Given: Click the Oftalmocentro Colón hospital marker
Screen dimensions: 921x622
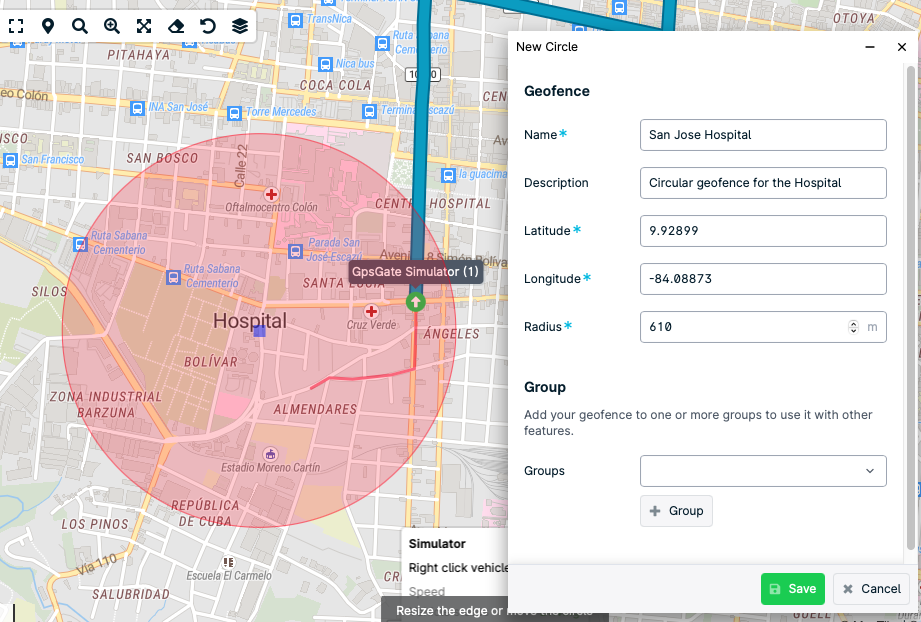Looking at the screenshot, I should 271,194.
